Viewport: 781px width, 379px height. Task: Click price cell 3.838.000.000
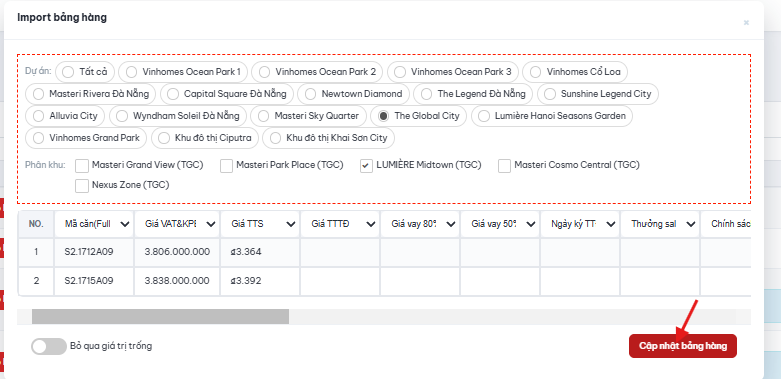coord(177,281)
